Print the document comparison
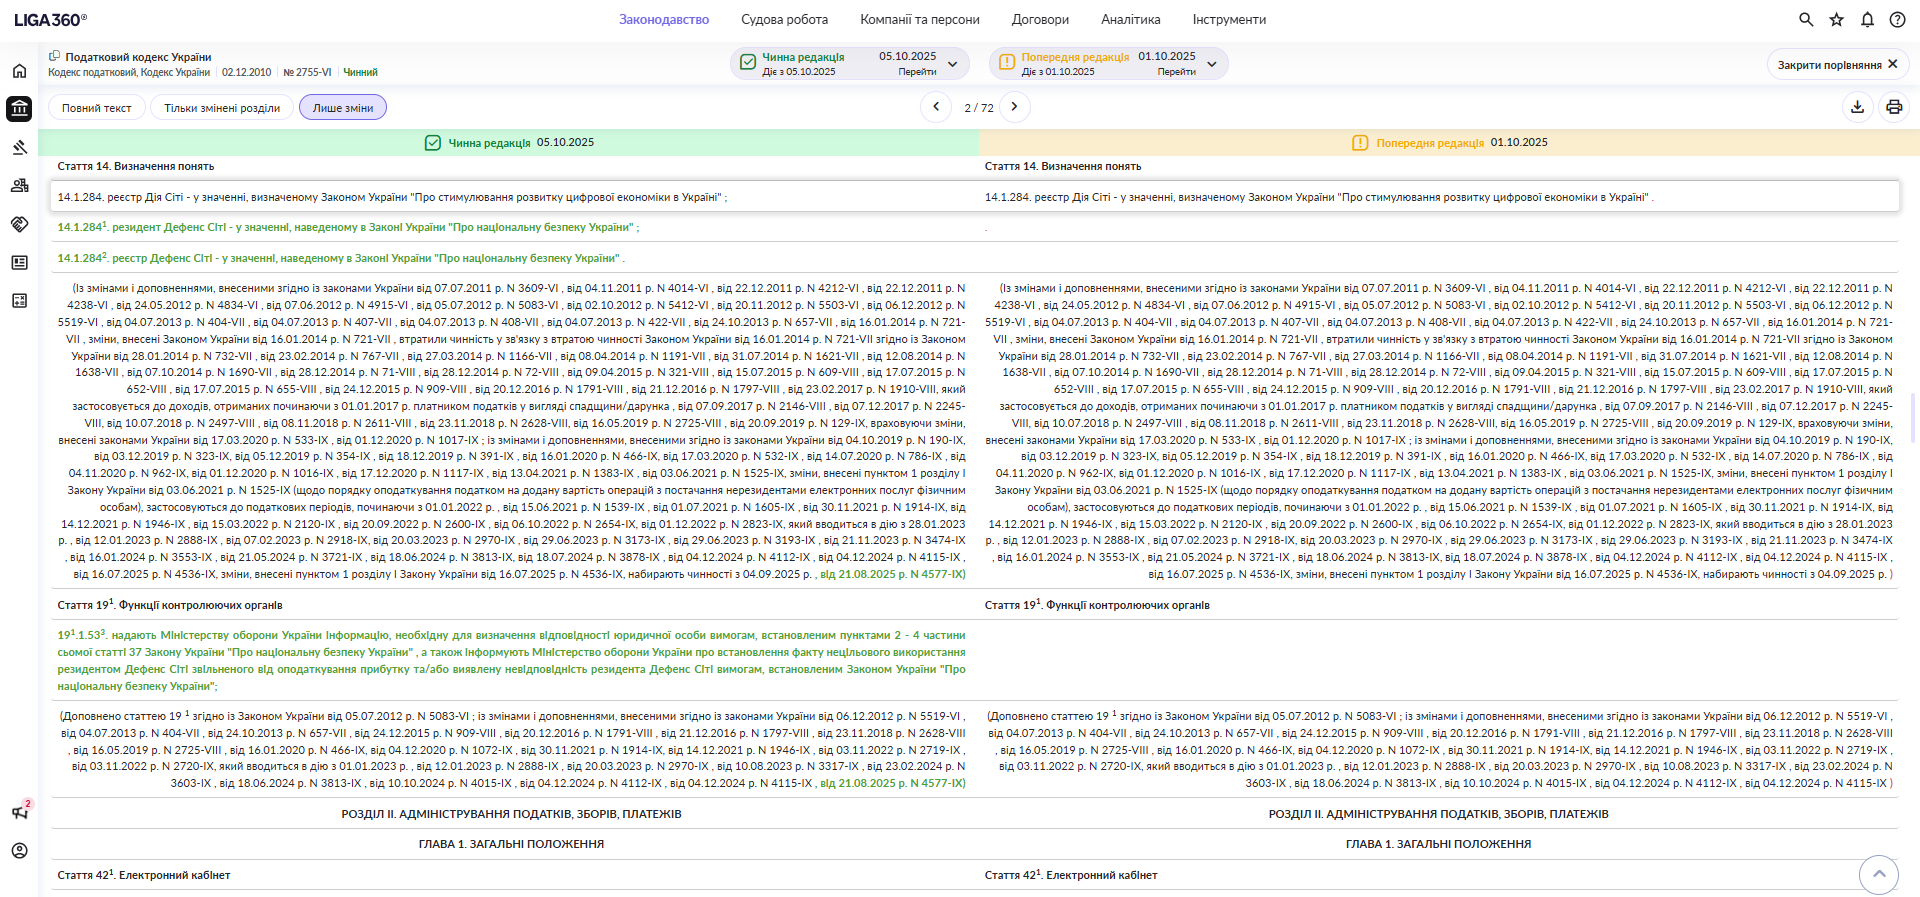 click(1894, 107)
